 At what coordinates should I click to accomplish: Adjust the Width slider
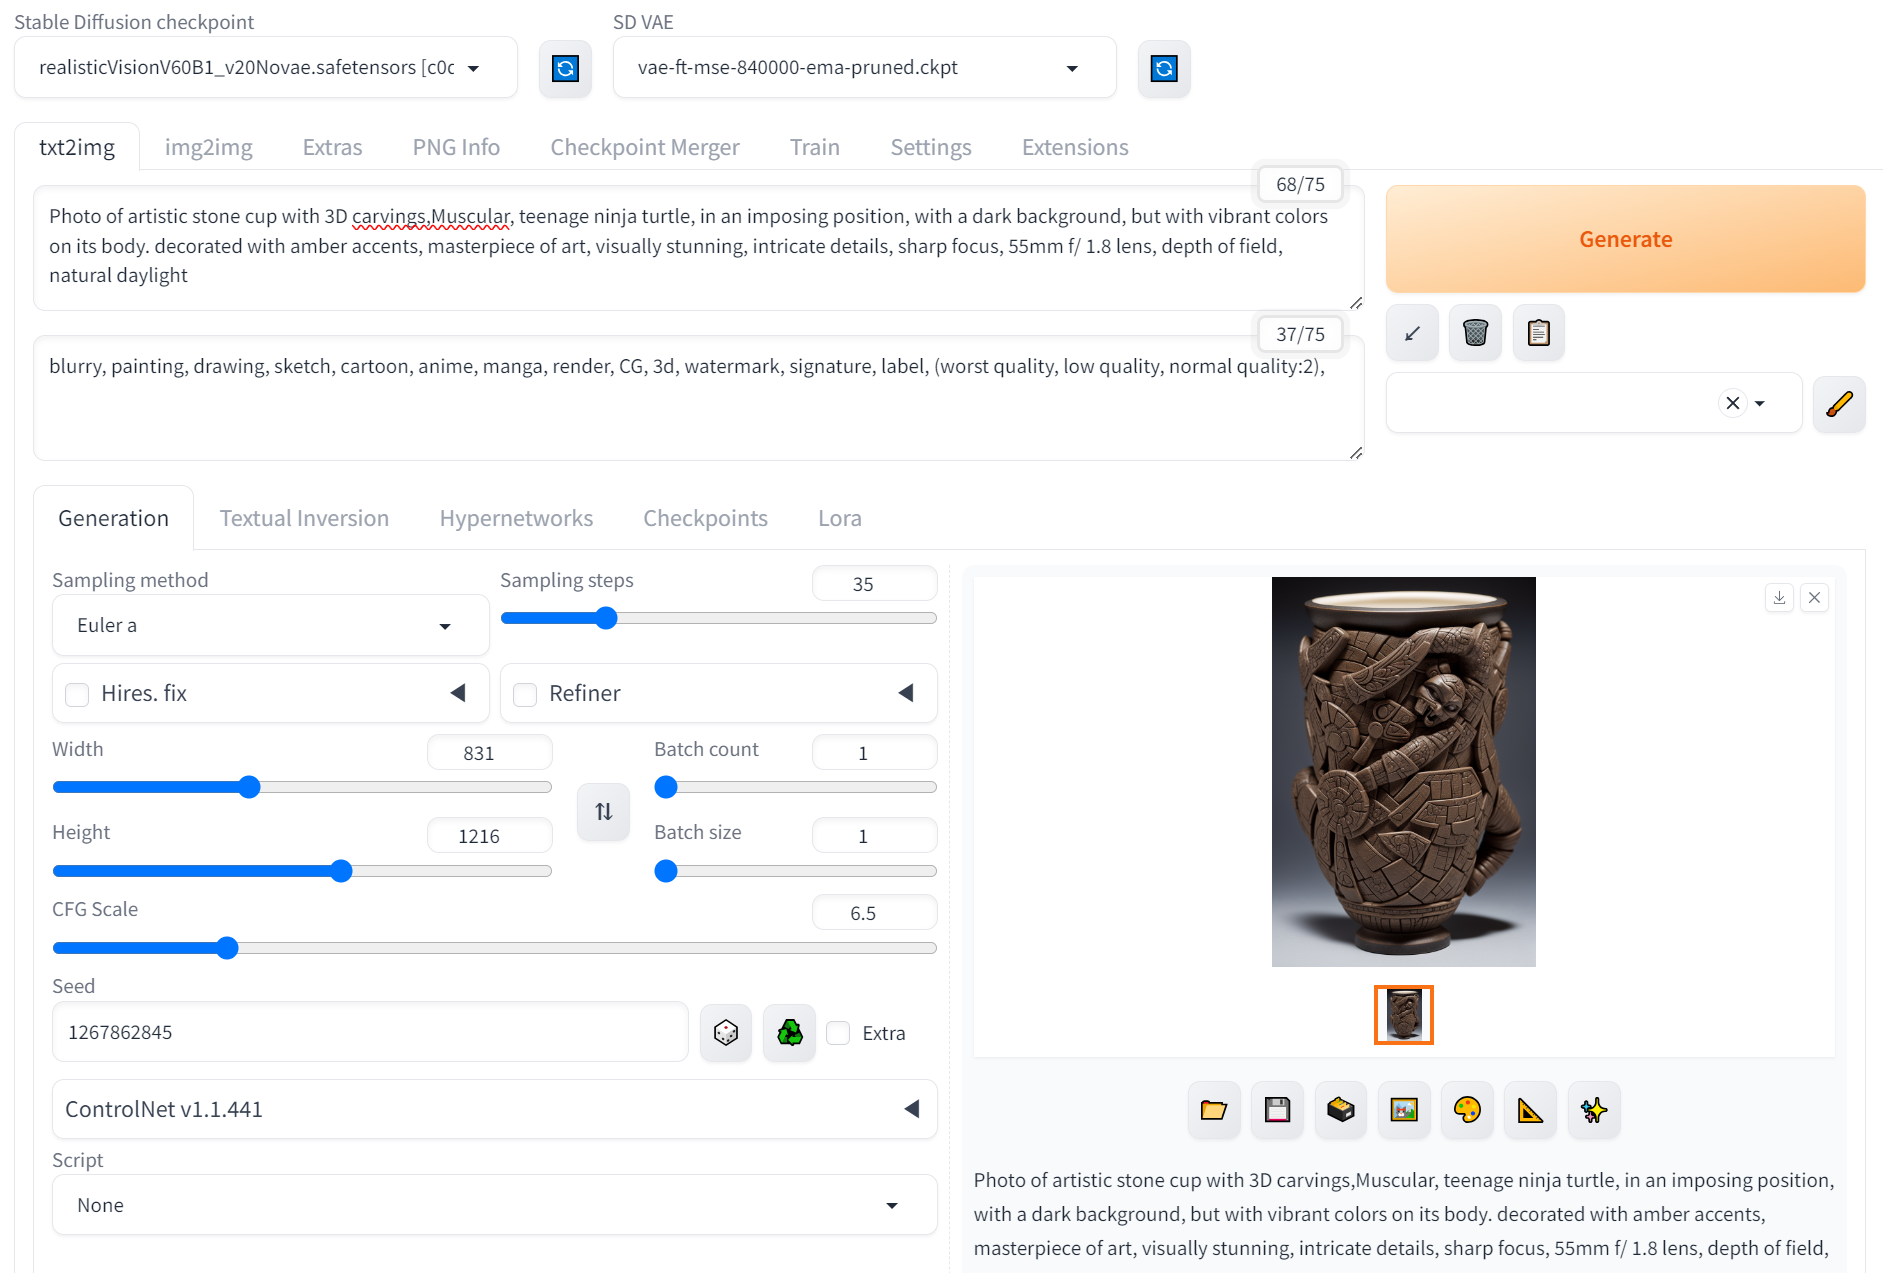(302, 787)
